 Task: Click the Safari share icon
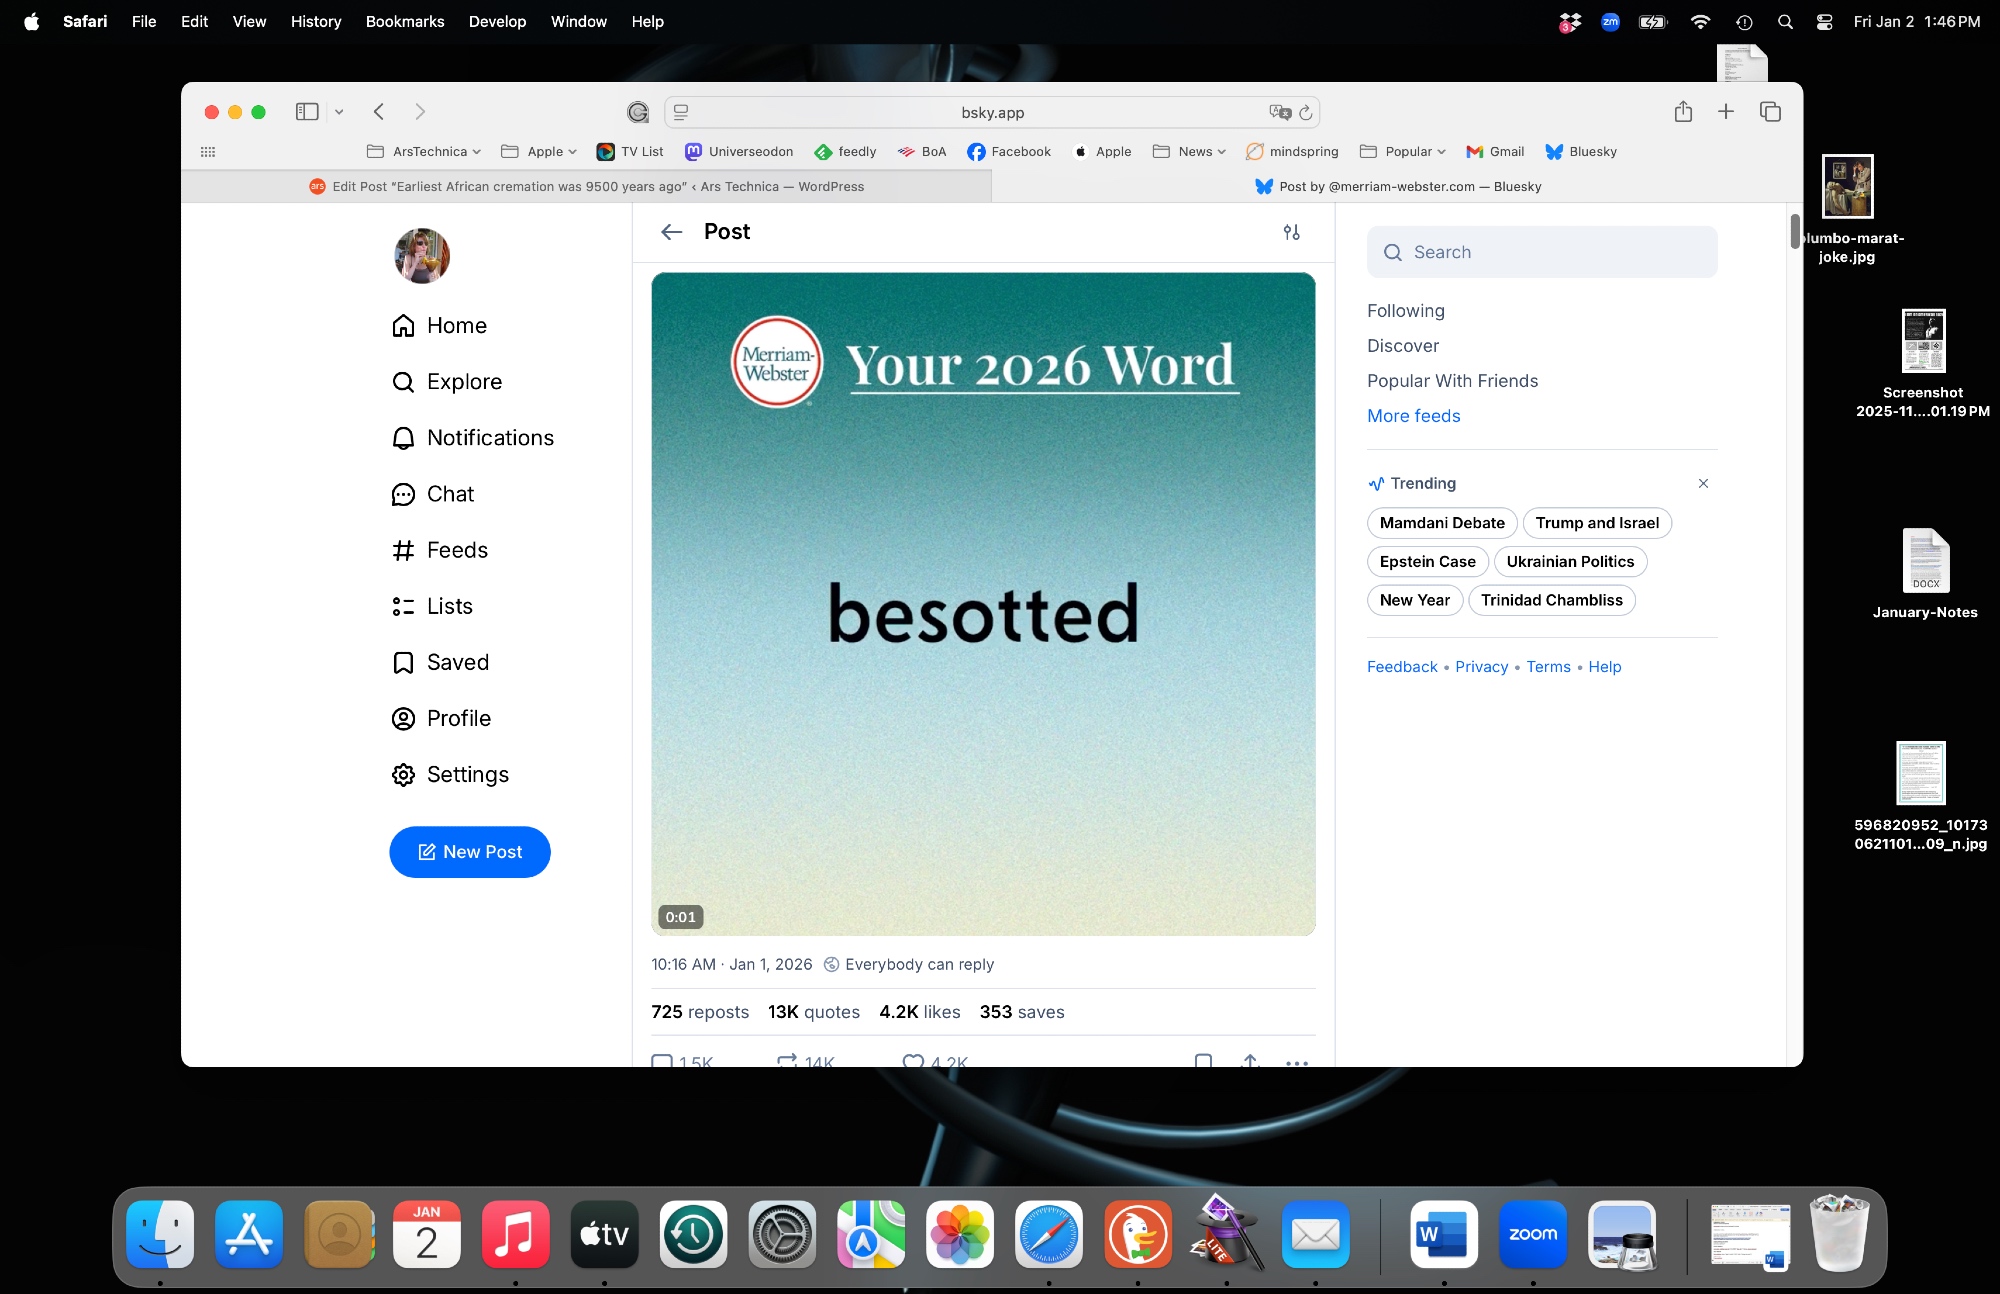point(1683,112)
